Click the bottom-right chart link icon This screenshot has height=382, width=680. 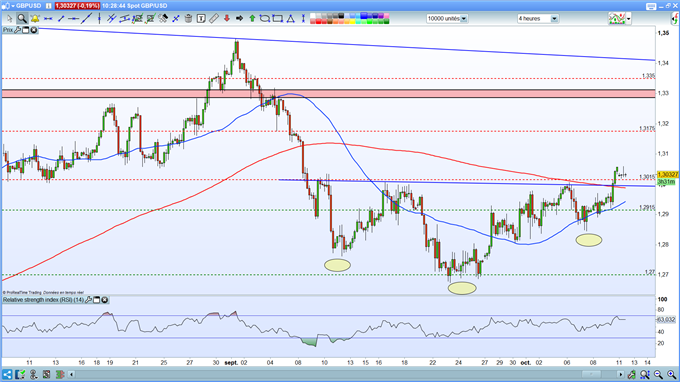pos(632,375)
